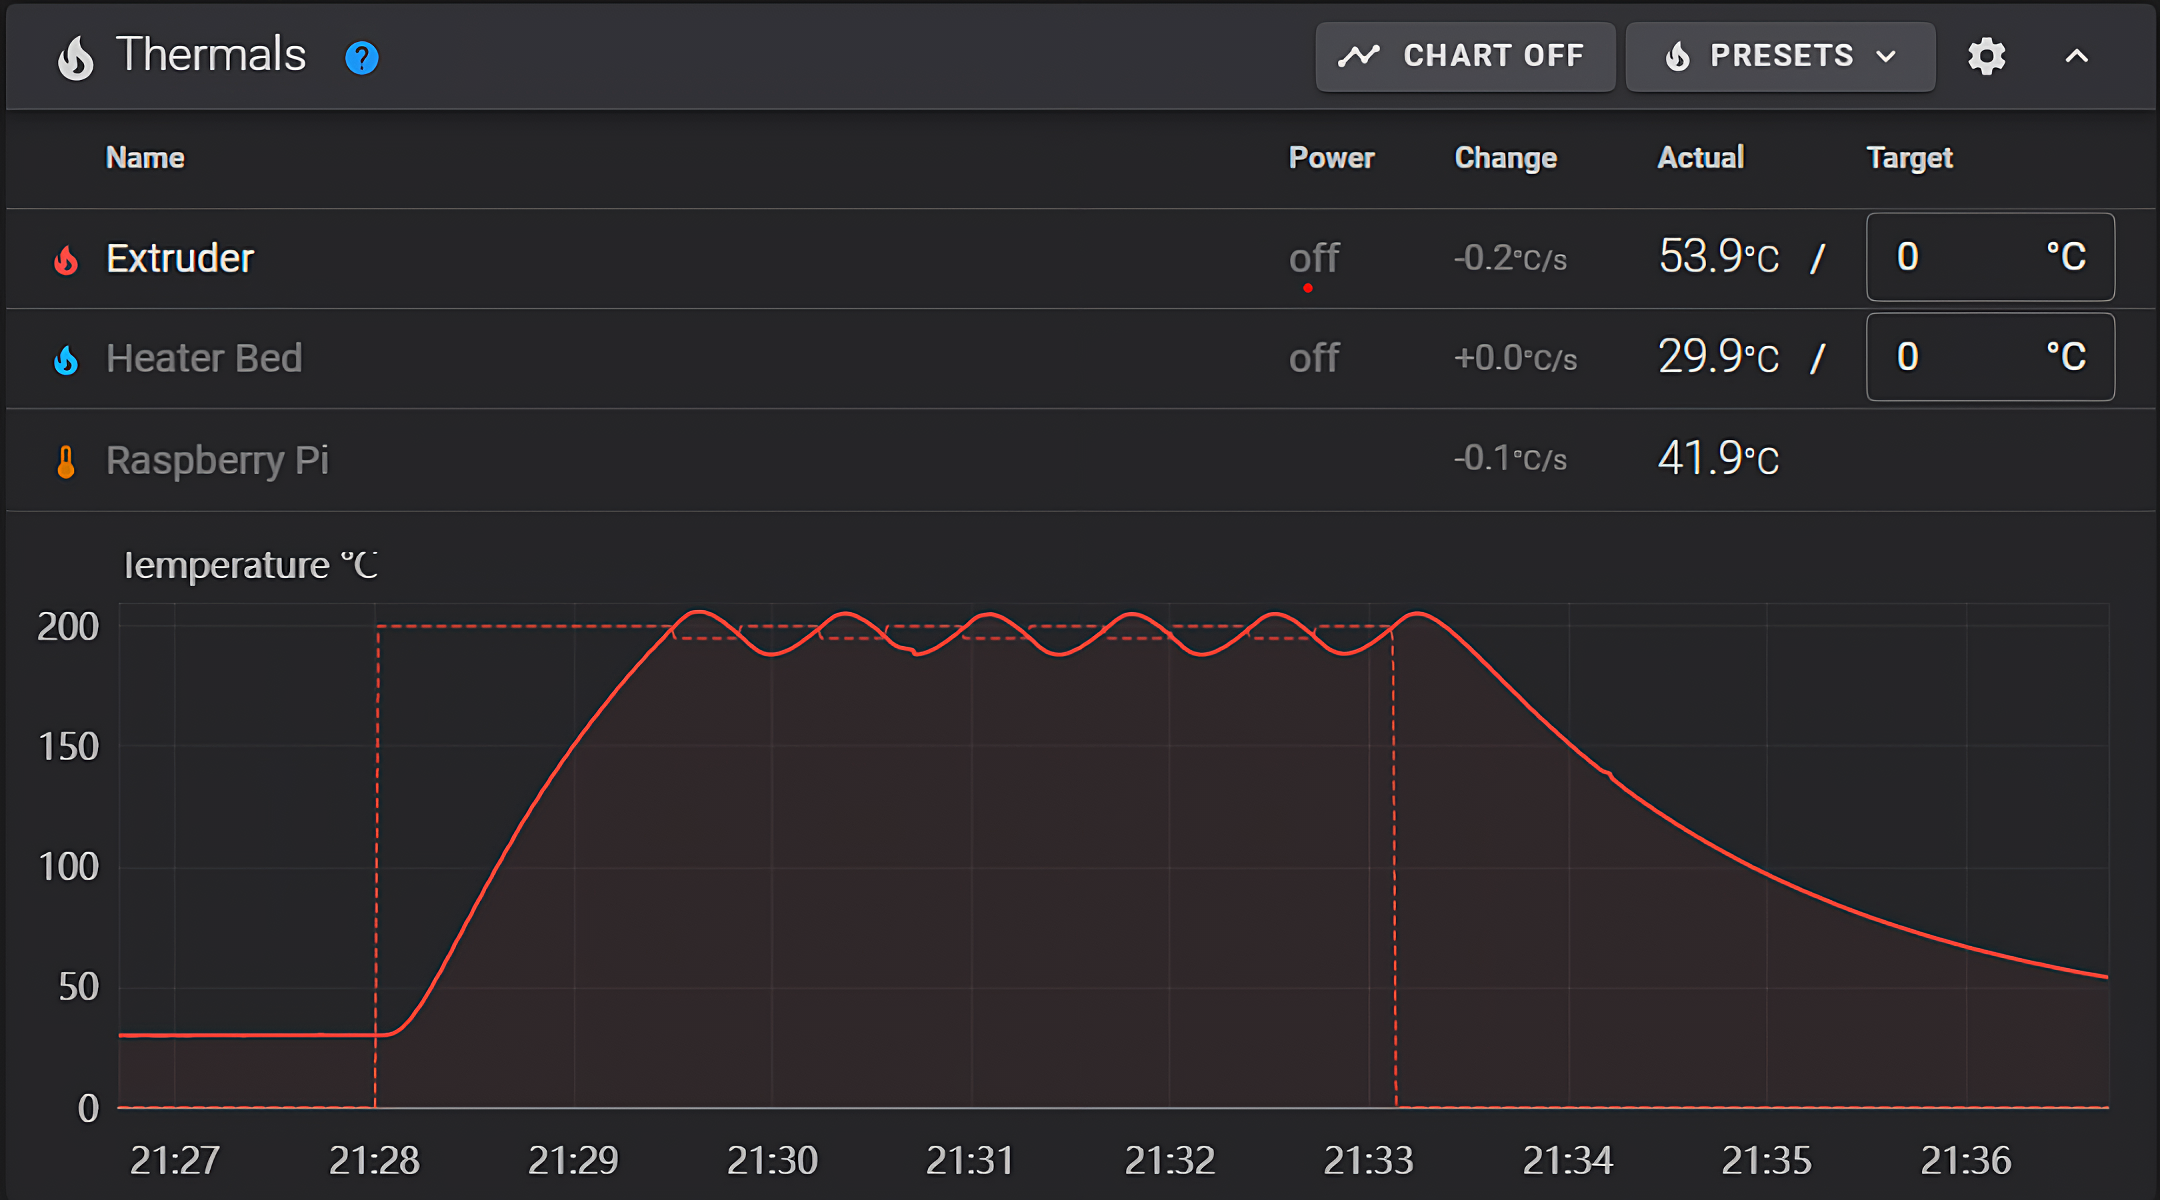Click the Extruder actual temperature 53.9°C
Screen dimensions: 2160x1200
point(1718,257)
